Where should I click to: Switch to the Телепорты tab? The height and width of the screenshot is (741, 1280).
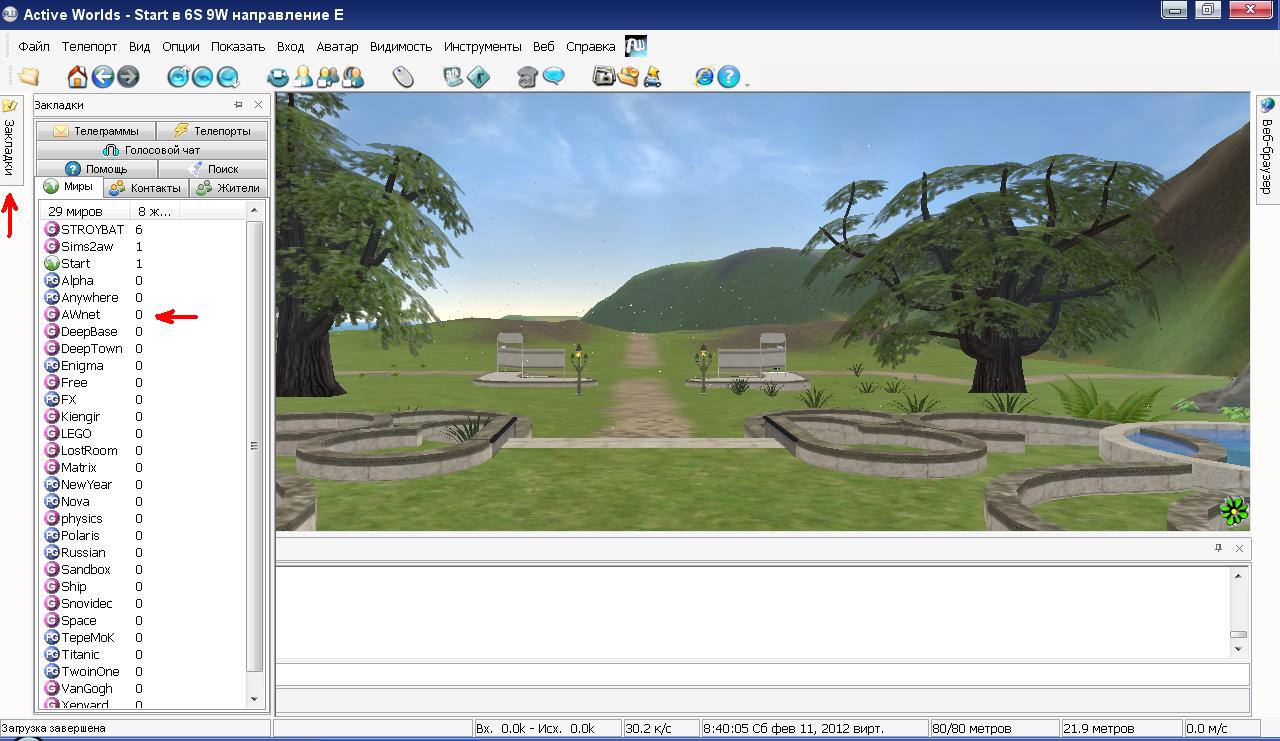[212, 131]
